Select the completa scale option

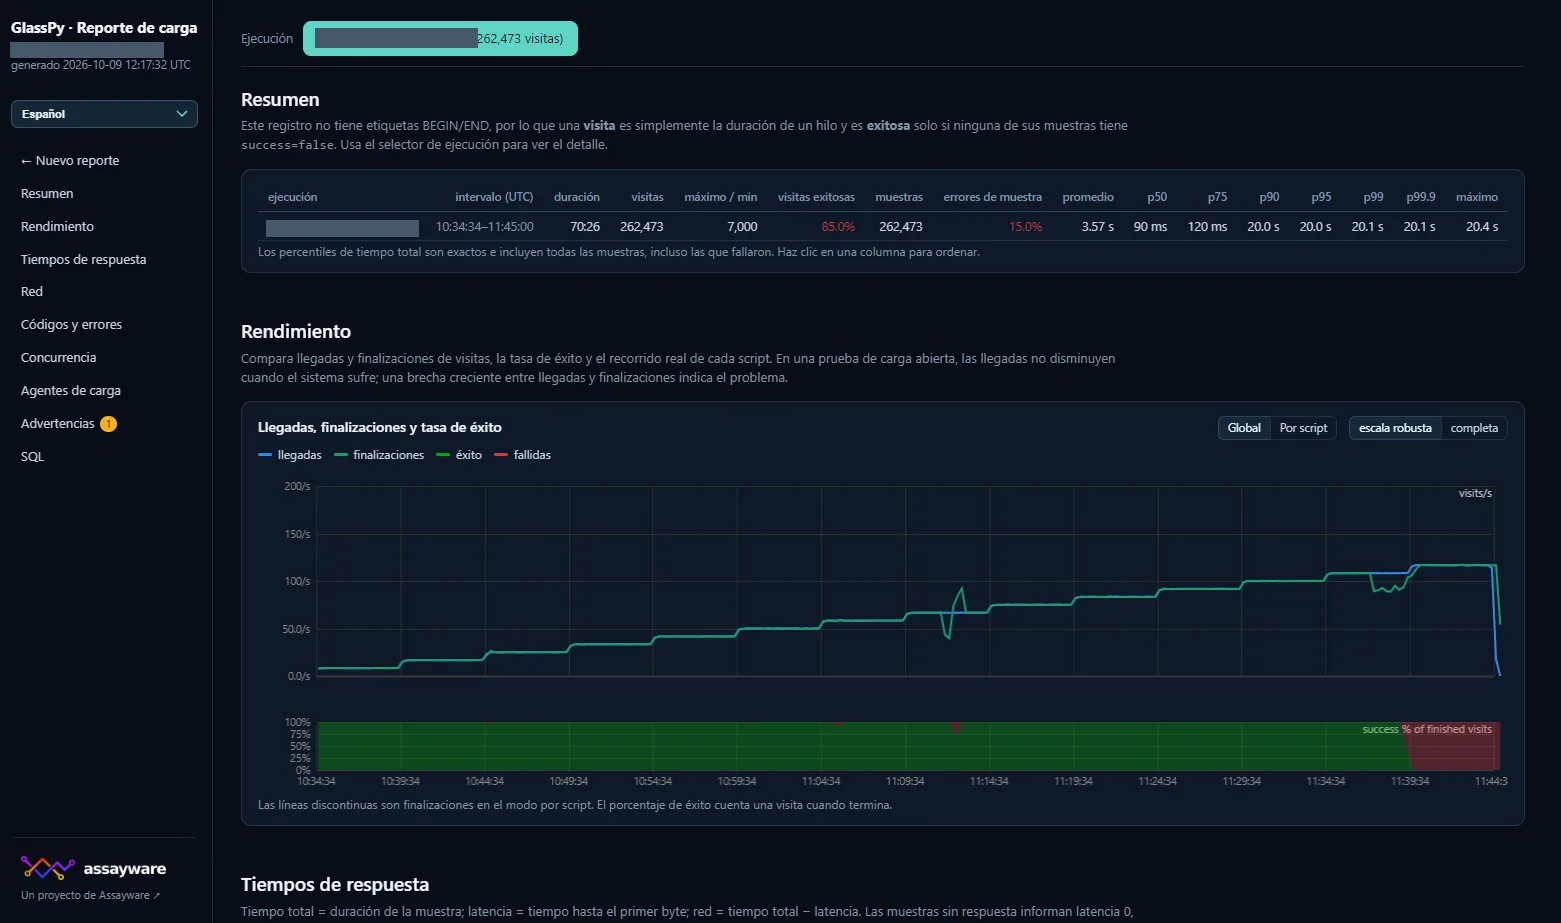(1474, 428)
